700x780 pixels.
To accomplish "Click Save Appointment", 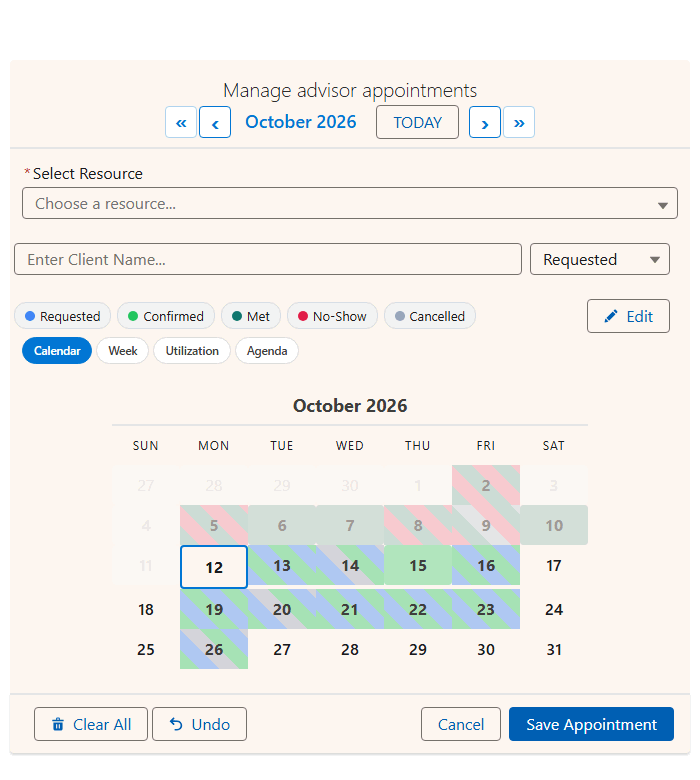I will [x=591, y=724].
